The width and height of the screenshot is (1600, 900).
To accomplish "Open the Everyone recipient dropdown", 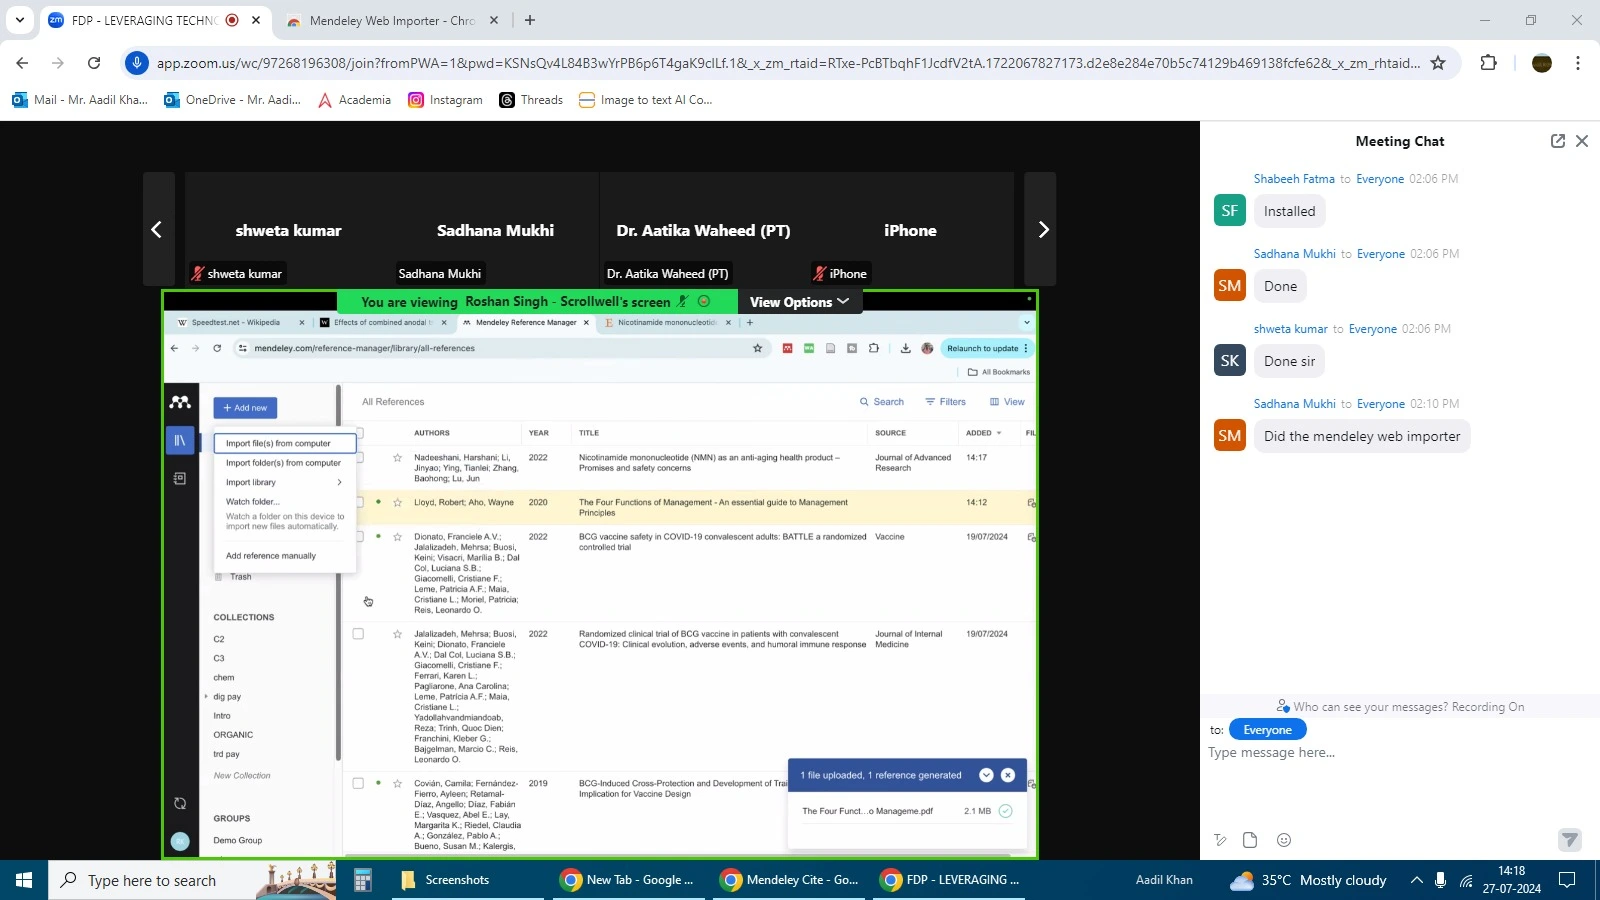I will tap(1267, 730).
